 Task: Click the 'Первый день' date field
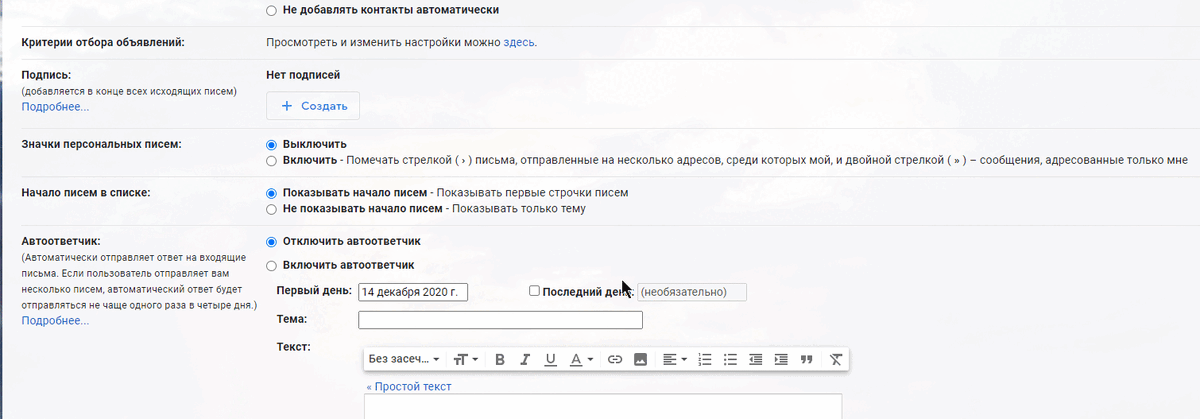pyautogui.click(x=414, y=292)
